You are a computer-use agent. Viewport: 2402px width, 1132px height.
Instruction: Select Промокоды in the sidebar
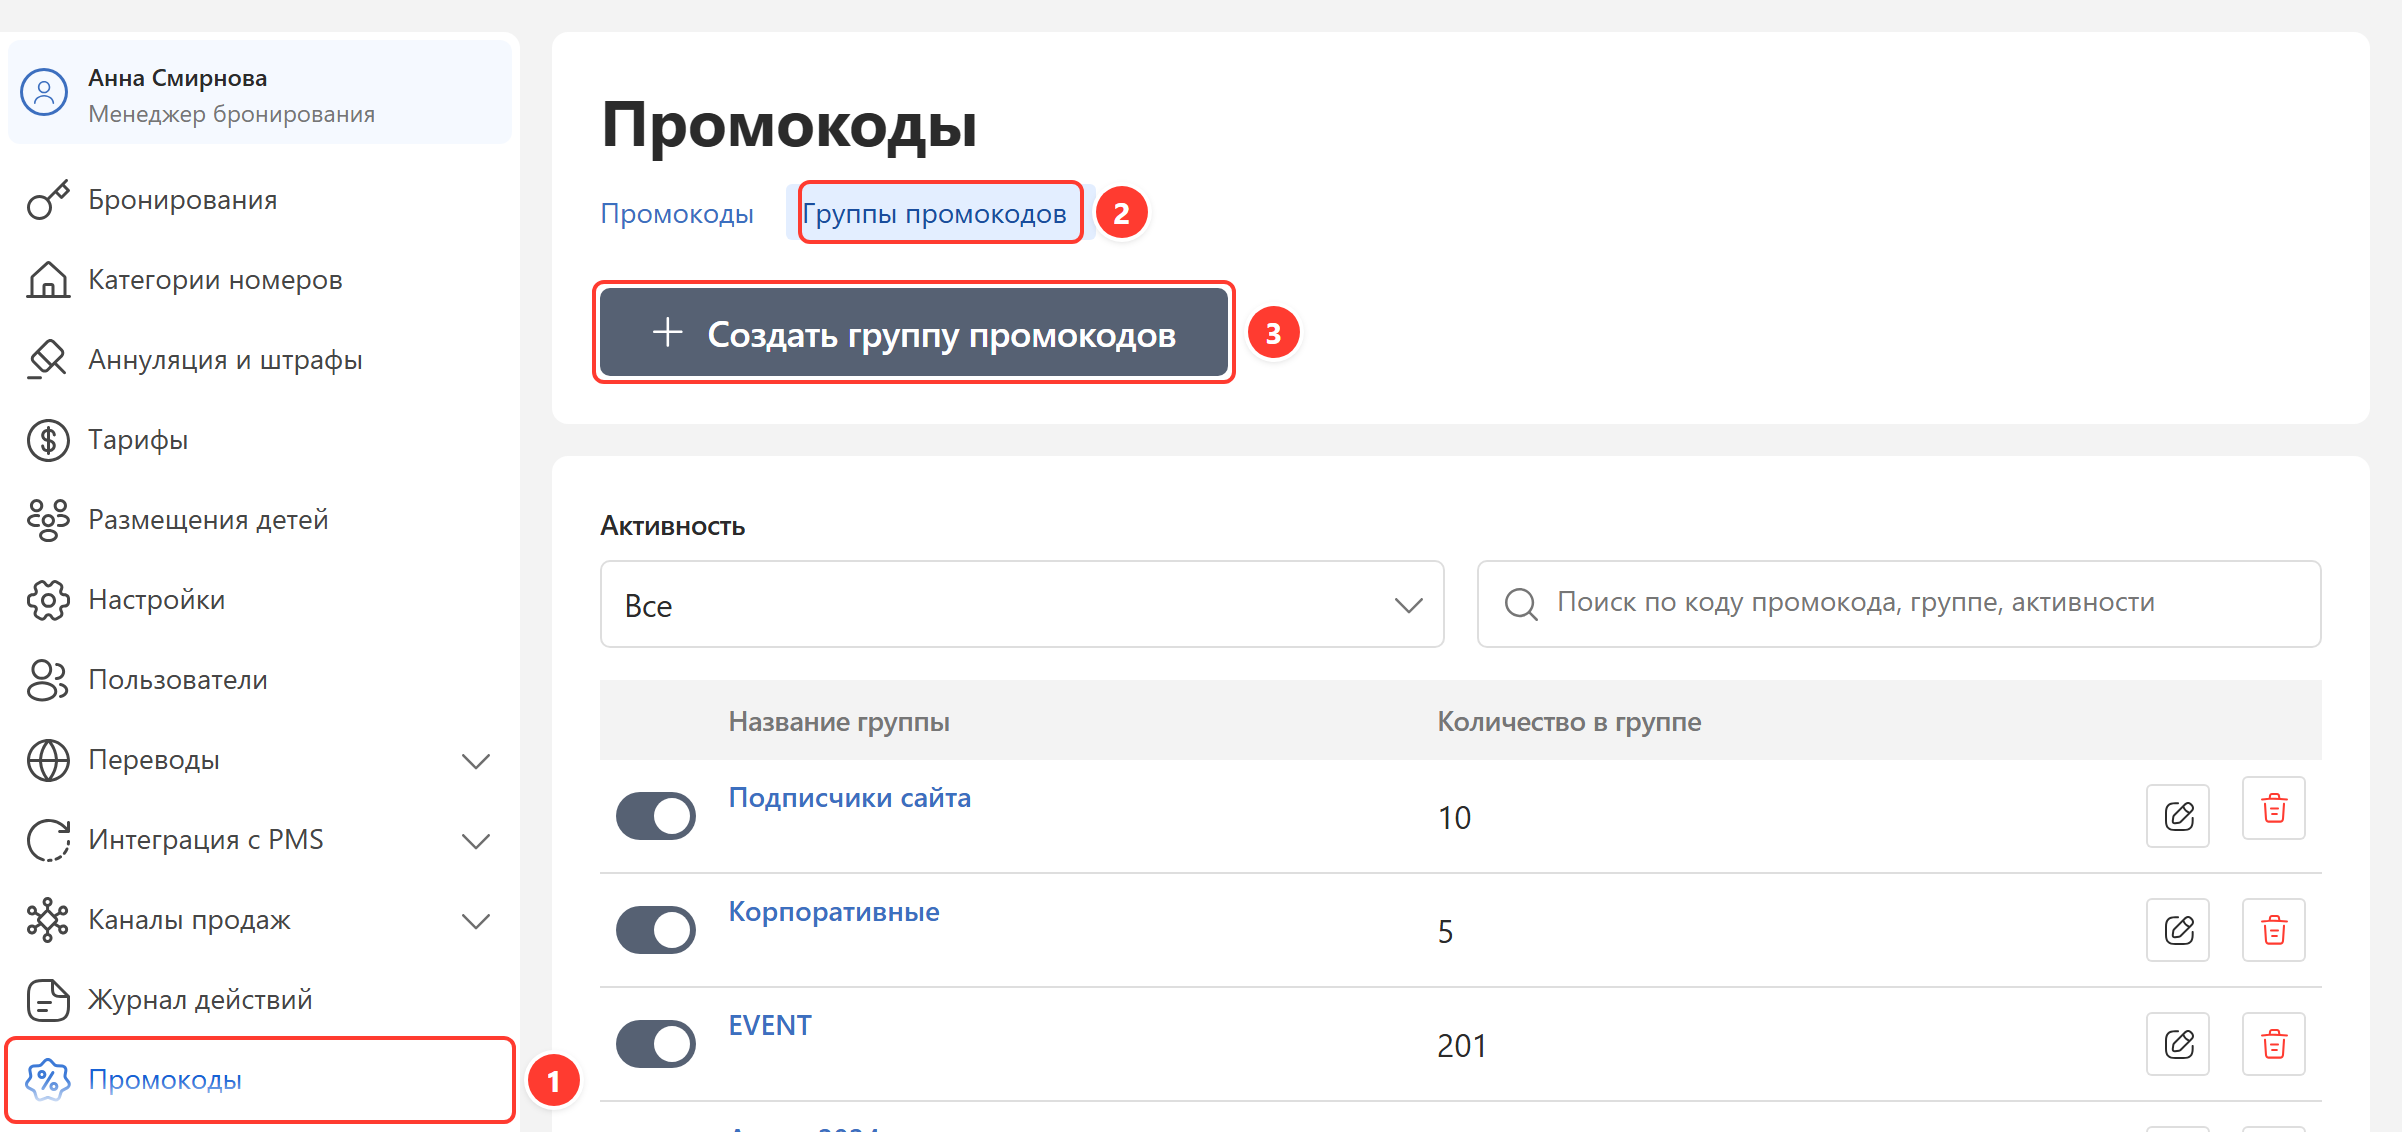click(260, 1080)
